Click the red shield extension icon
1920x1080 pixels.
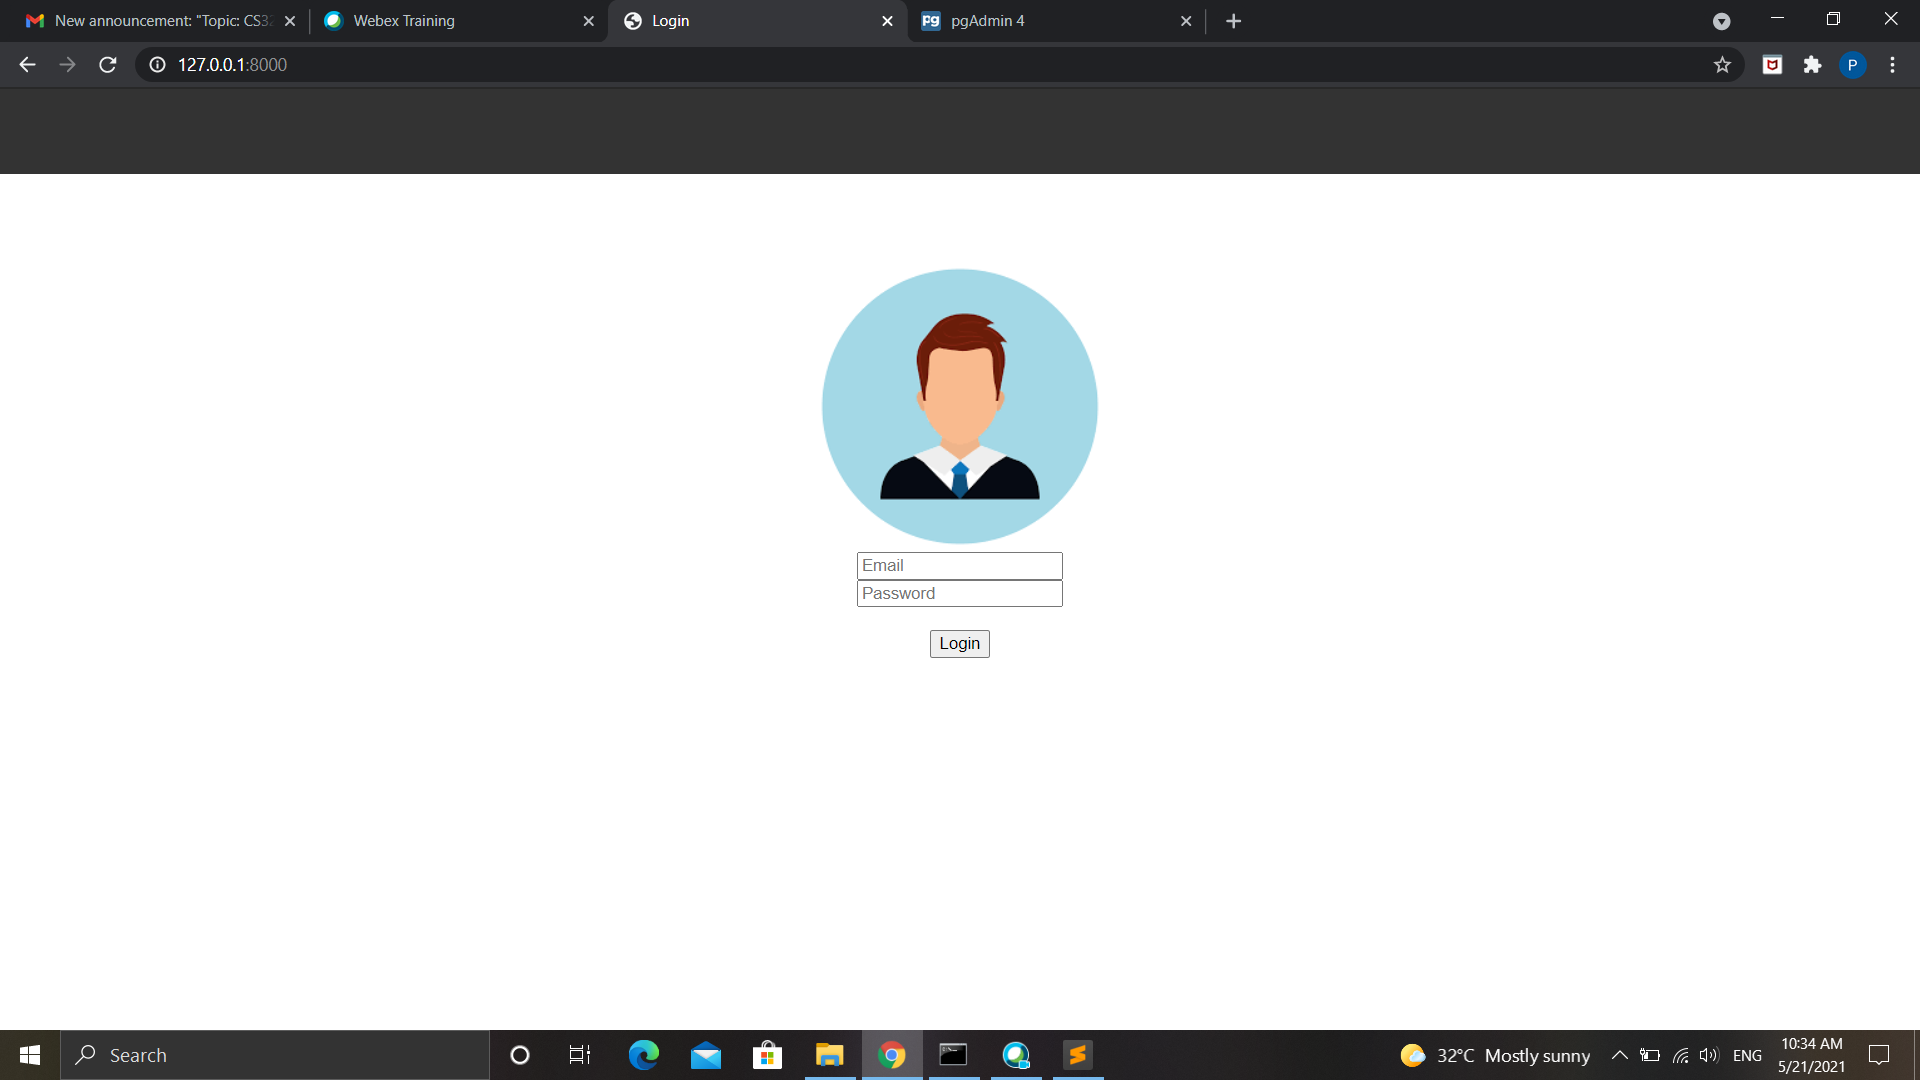1772,65
